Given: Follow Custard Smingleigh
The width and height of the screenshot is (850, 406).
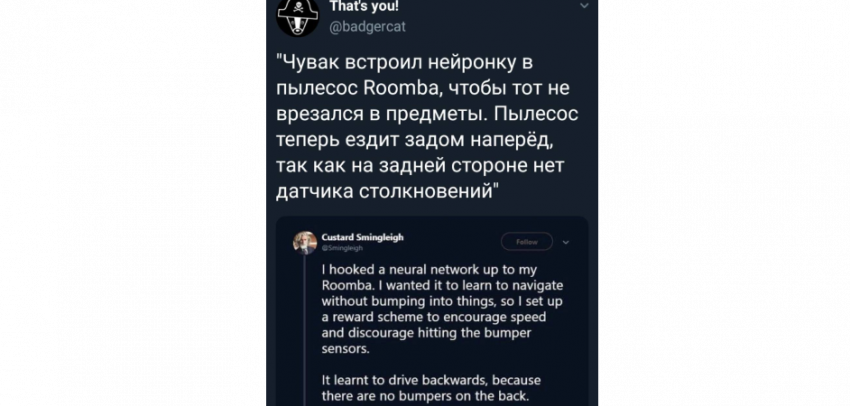Looking at the screenshot, I should [526, 241].
